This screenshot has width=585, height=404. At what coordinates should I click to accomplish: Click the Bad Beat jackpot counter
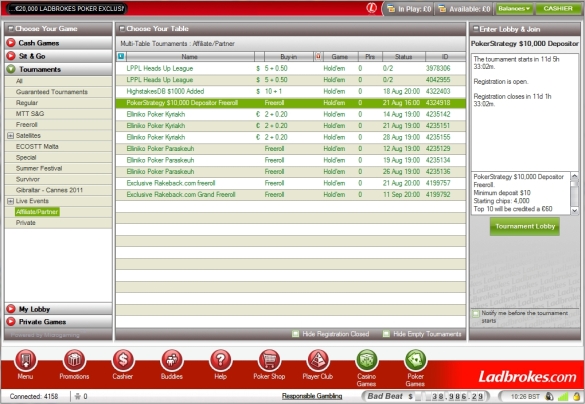click(425, 396)
